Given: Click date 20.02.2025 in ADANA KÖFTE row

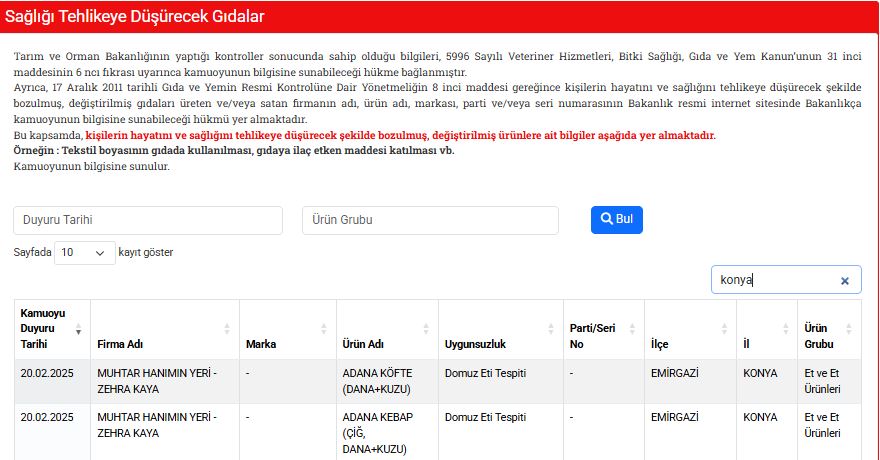Looking at the screenshot, I should (x=47, y=373).
